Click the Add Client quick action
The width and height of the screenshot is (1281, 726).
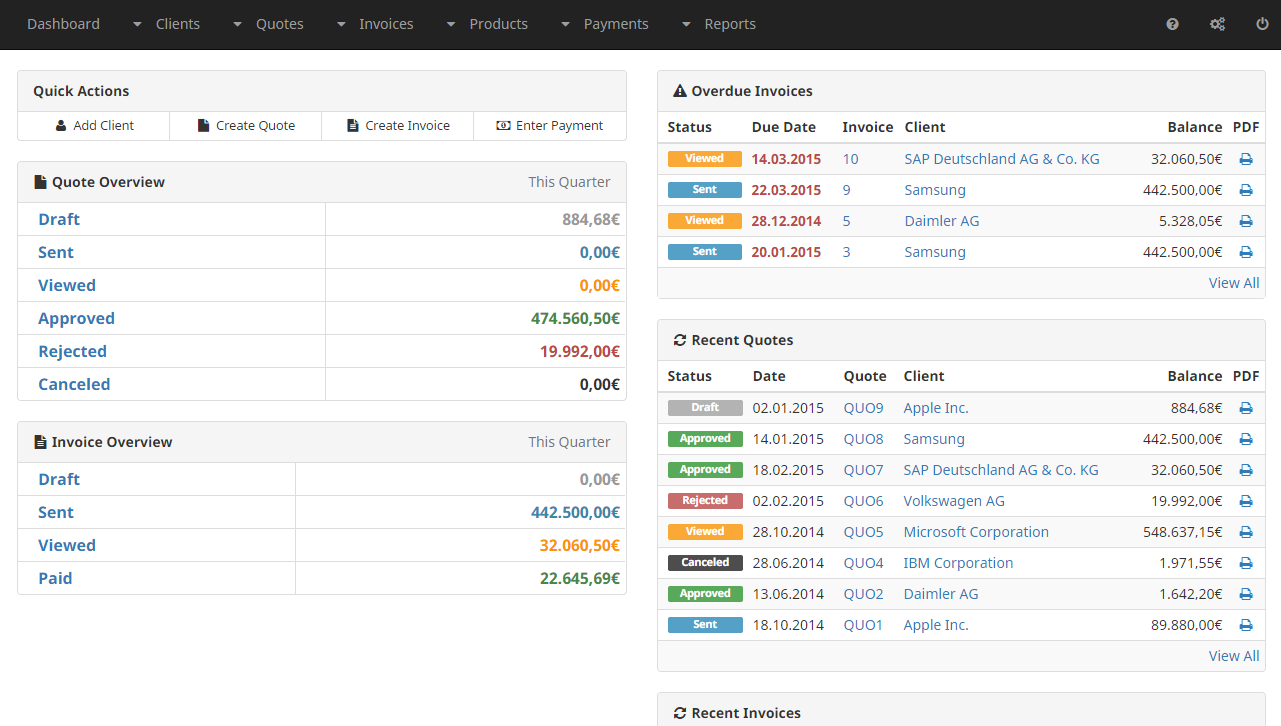[94, 126]
